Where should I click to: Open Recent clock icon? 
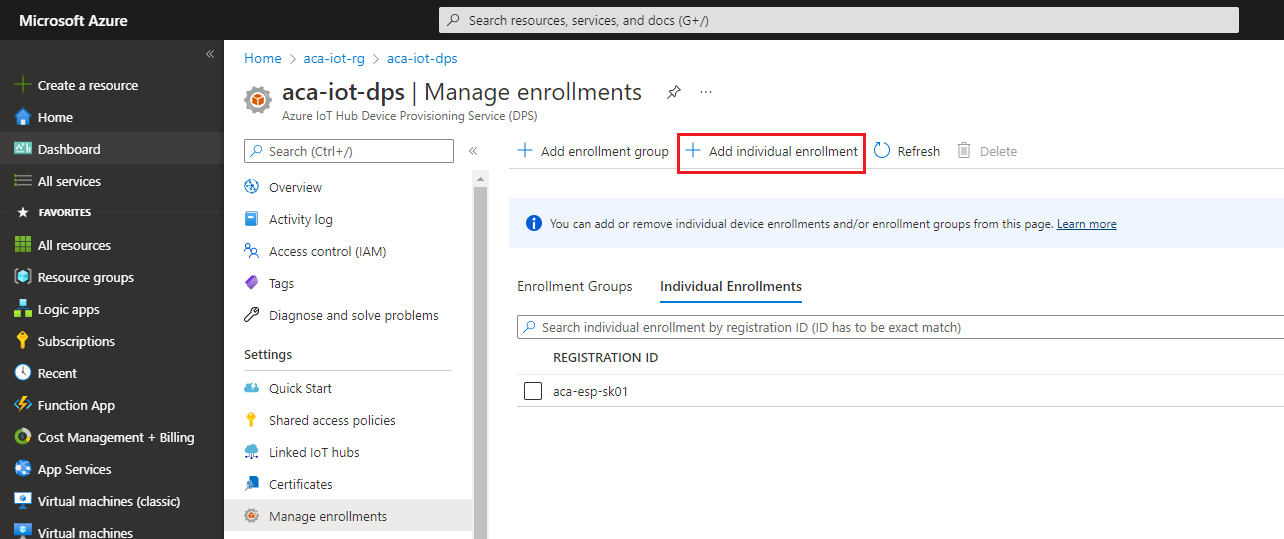tap(23, 373)
